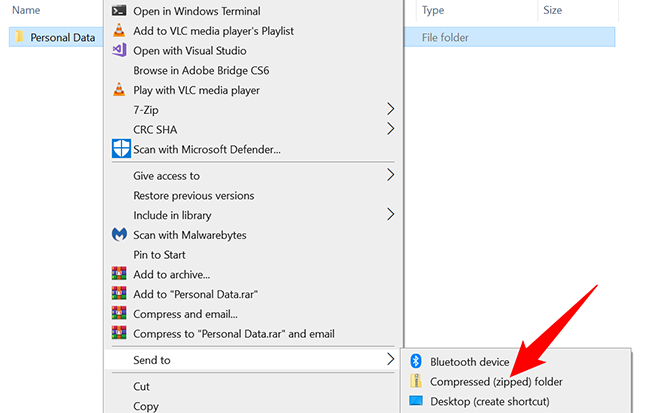Expand the CRC SHA submenu arrow
Screen dimensions: 650x413
[390, 129]
